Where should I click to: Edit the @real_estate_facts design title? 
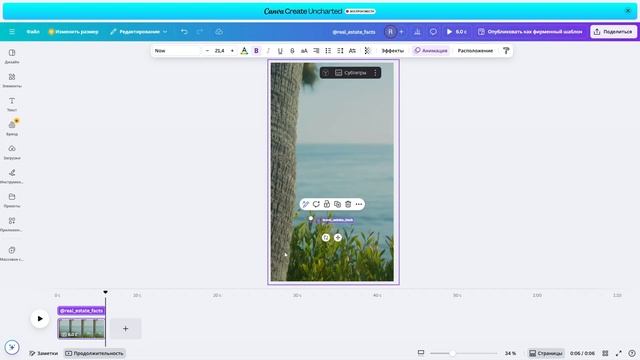coord(353,32)
